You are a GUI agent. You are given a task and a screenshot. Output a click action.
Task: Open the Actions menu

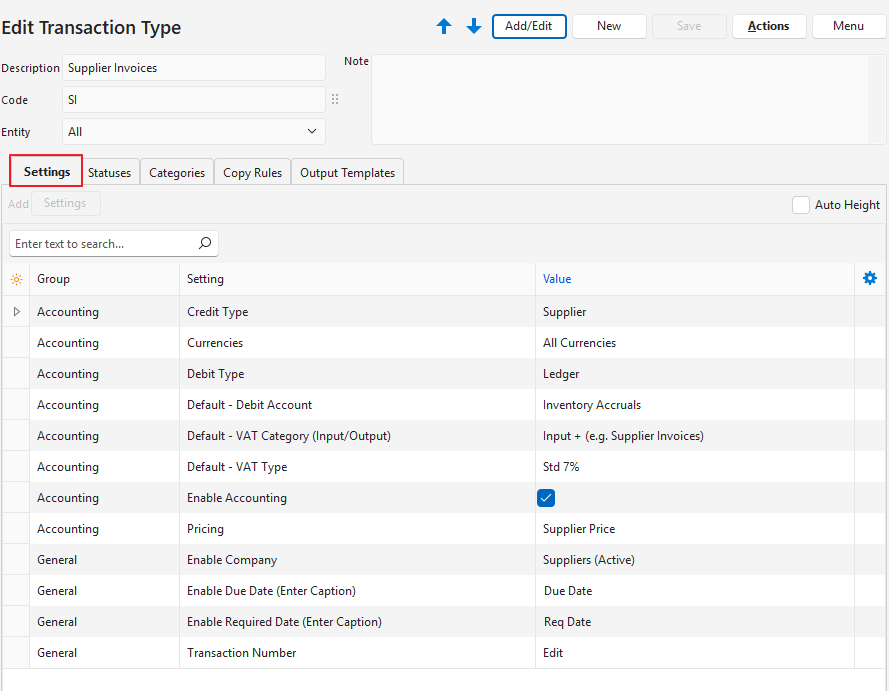(x=768, y=26)
